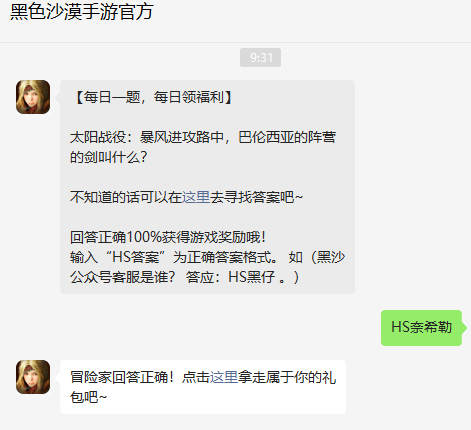Open the avatar next to the correct-answer reply
The image size is (471, 430).
click(x=33, y=377)
